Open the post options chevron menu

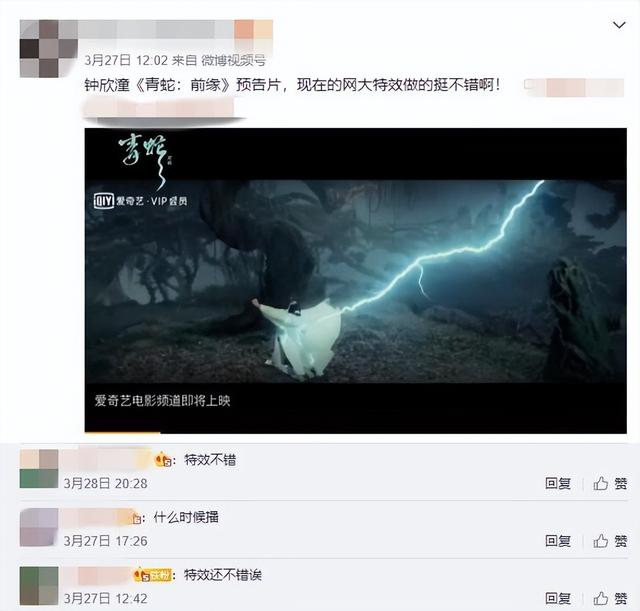619,25
